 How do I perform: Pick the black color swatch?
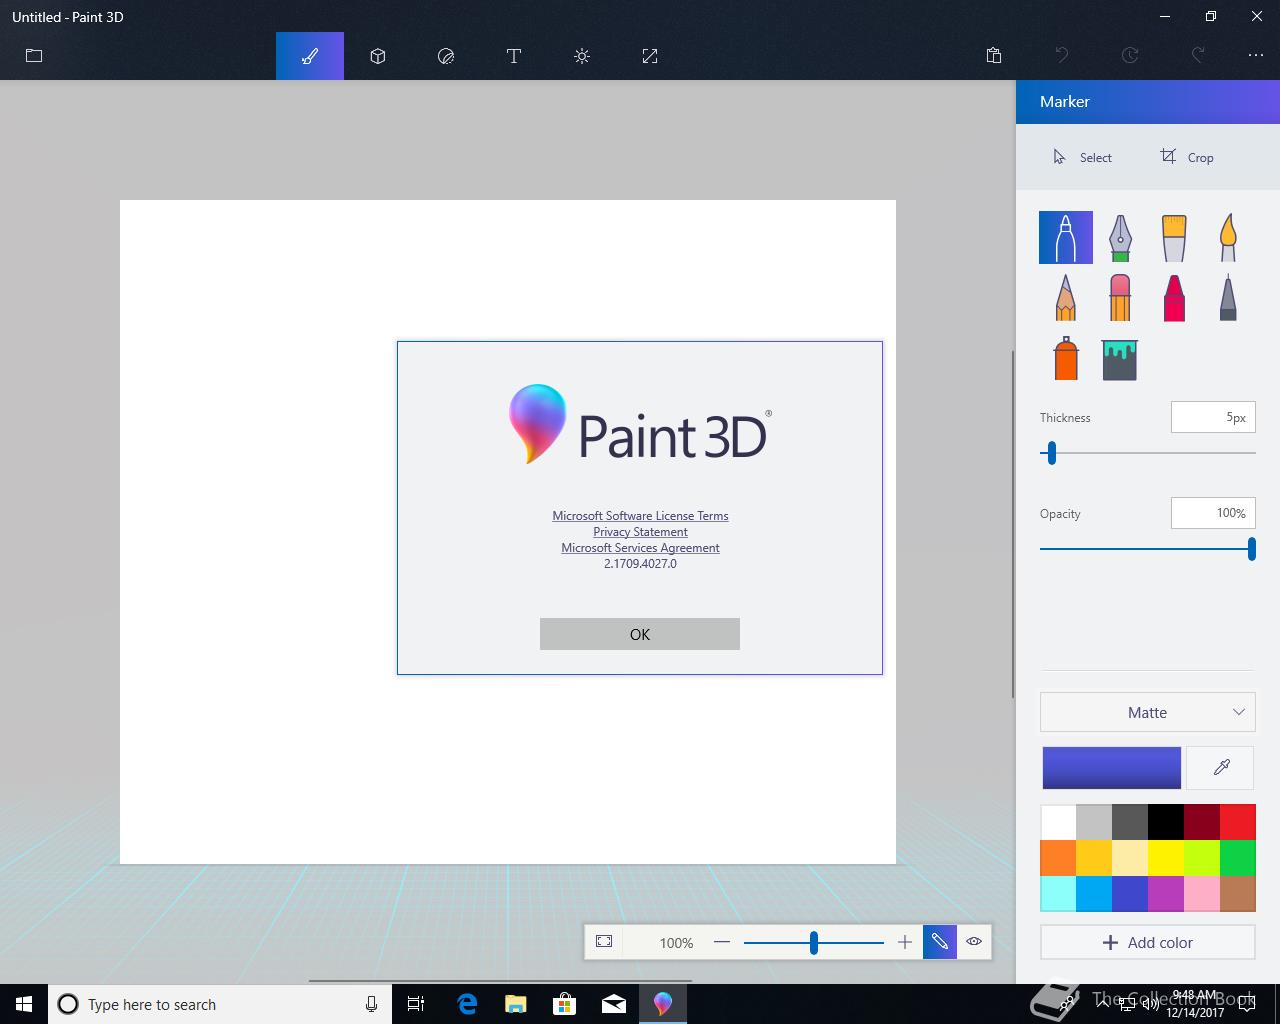[1166, 822]
